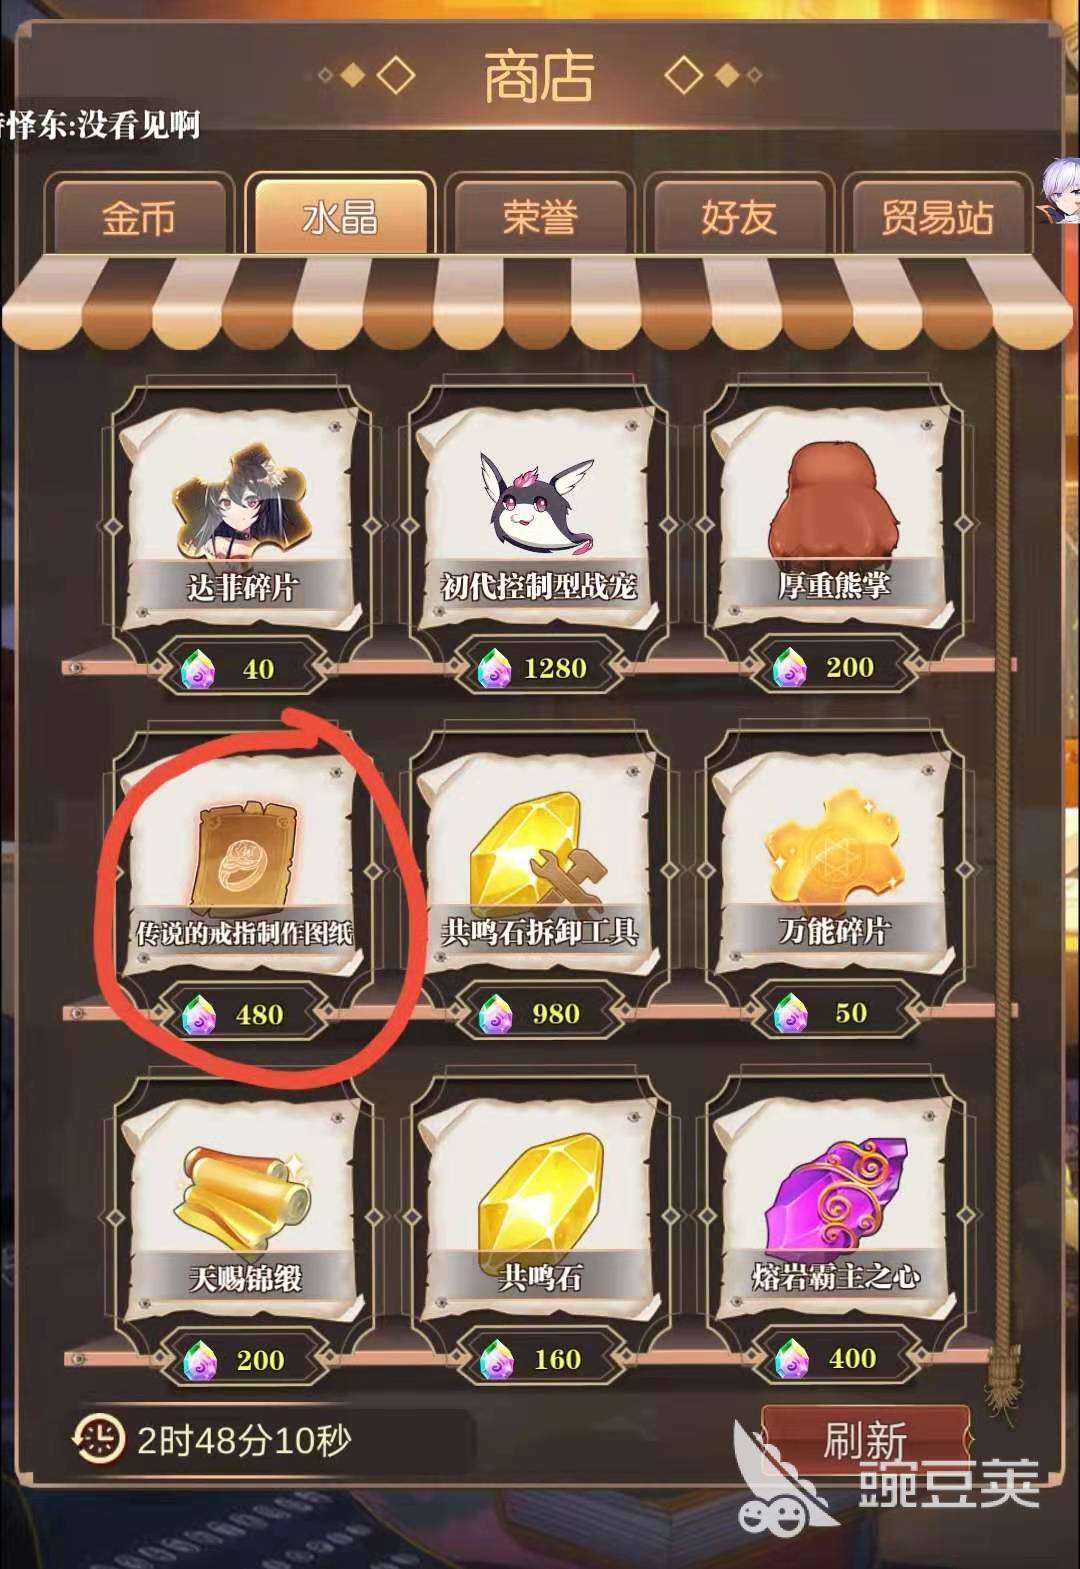
Task: Tap the 980 crystal price button
Action: pos(541,1014)
